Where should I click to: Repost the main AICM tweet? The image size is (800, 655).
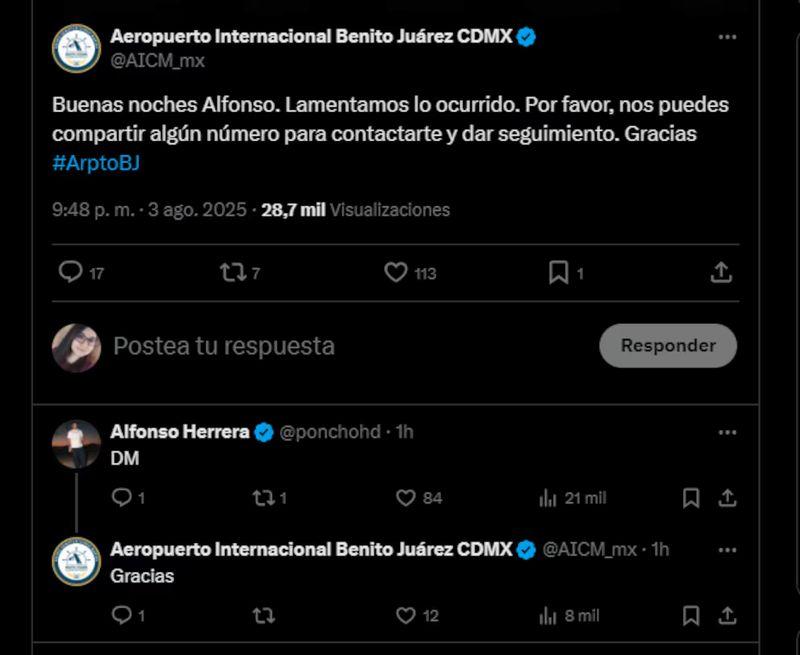click(x=233, y=272)
